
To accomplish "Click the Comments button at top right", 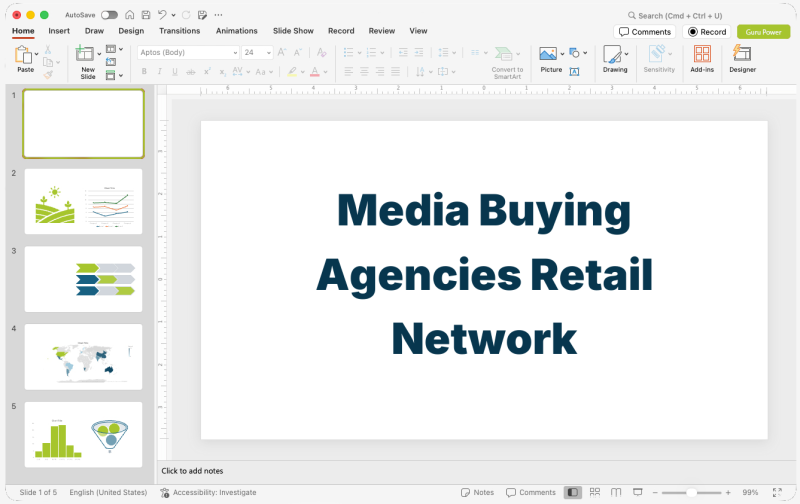I will coord(645,32).
